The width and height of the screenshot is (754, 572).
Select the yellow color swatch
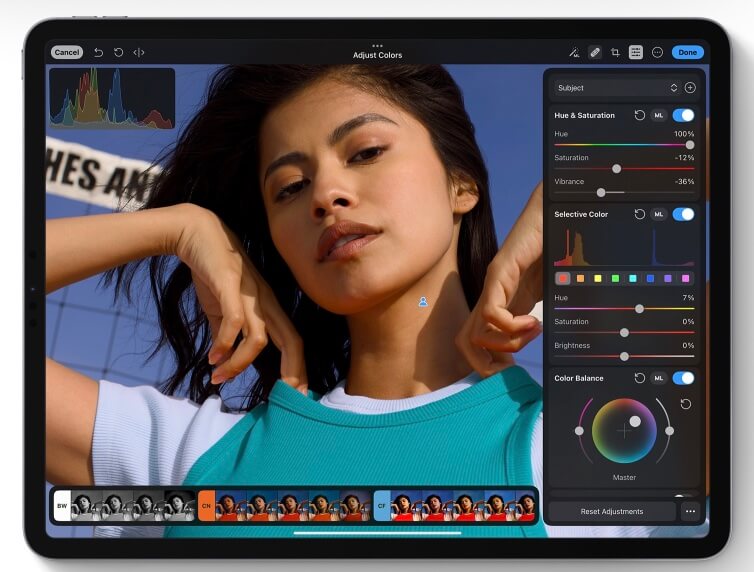coord(598,278)
